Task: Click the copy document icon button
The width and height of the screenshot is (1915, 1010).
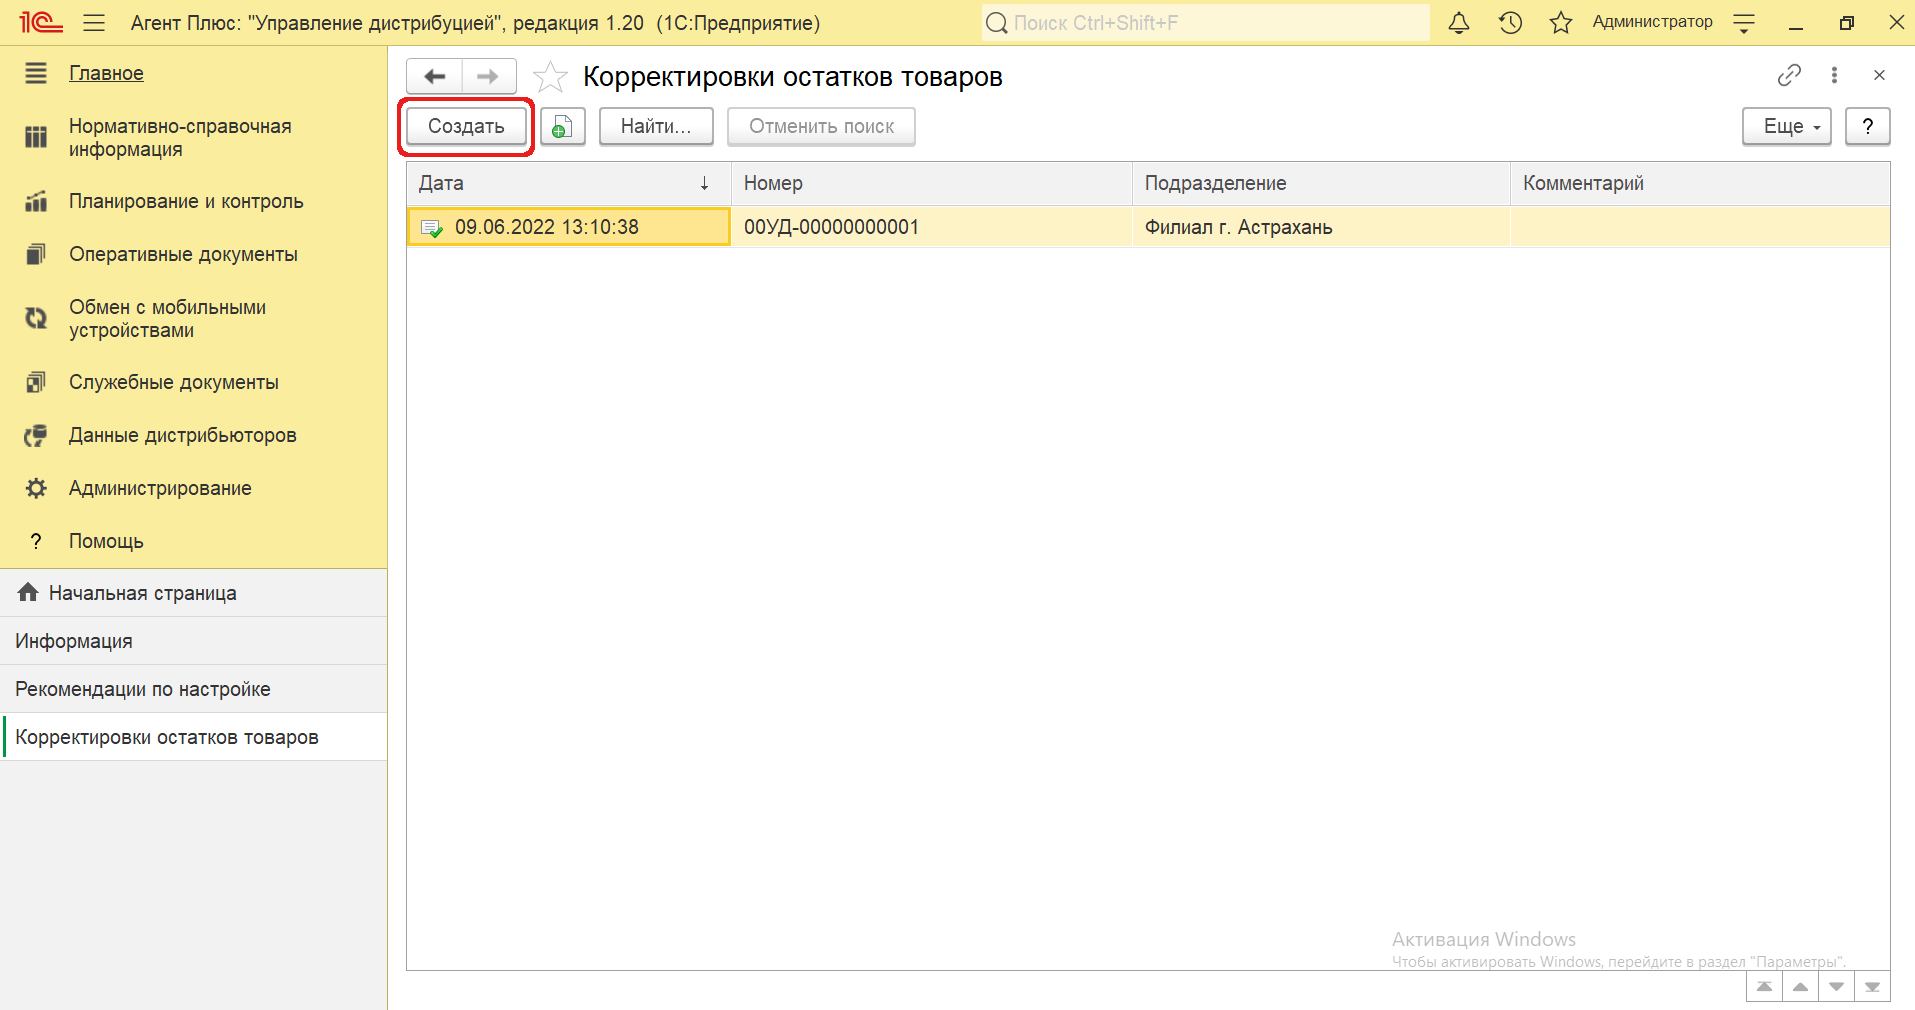Action: coord(562,127)
